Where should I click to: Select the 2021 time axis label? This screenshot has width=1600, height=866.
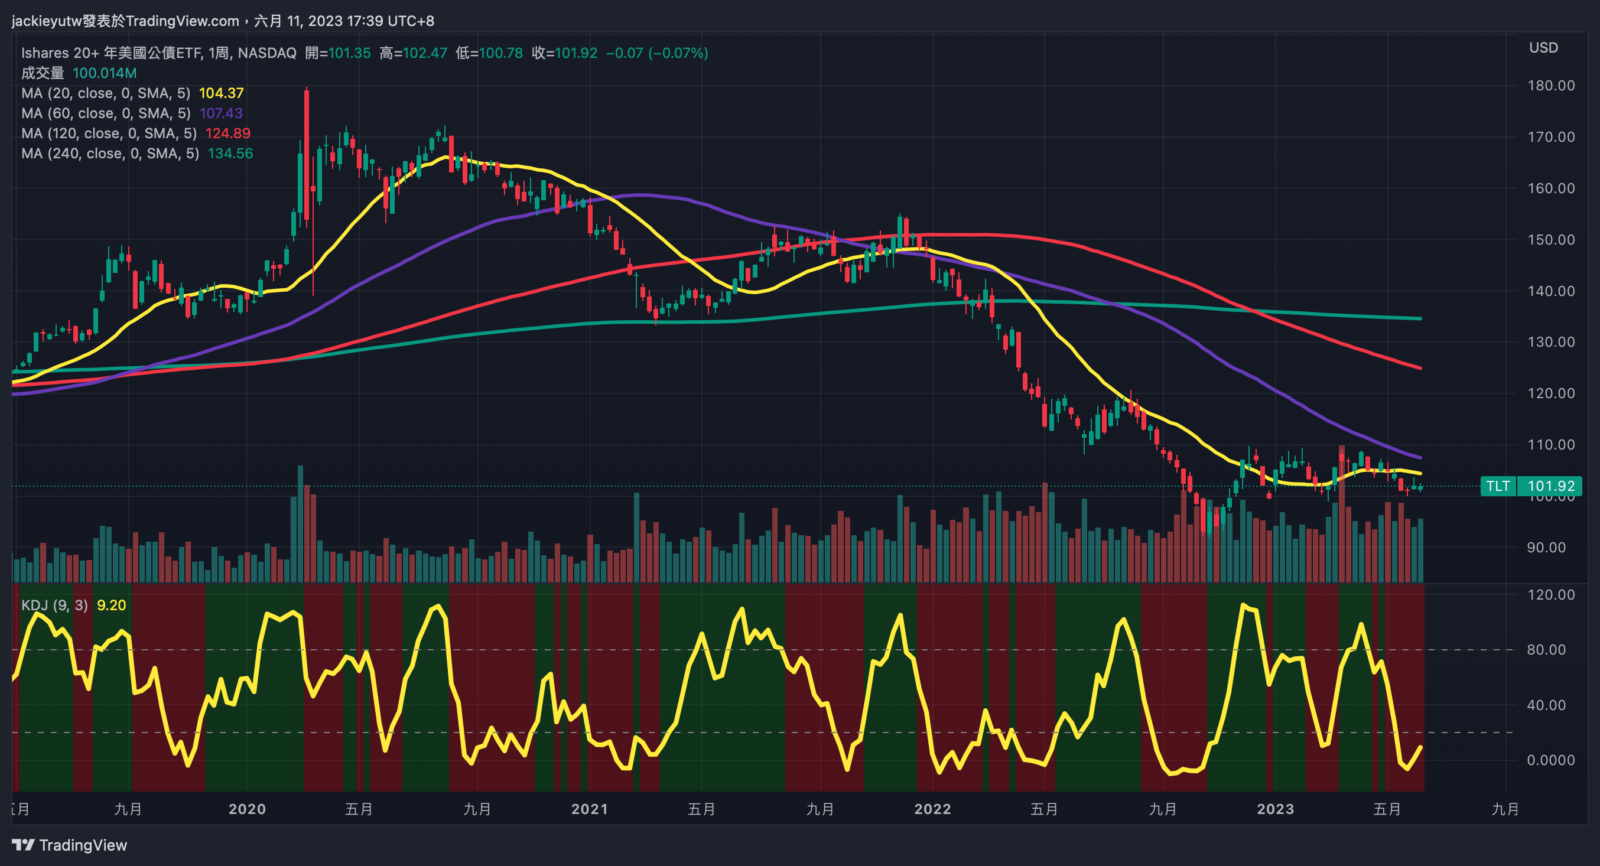(589, 809)
